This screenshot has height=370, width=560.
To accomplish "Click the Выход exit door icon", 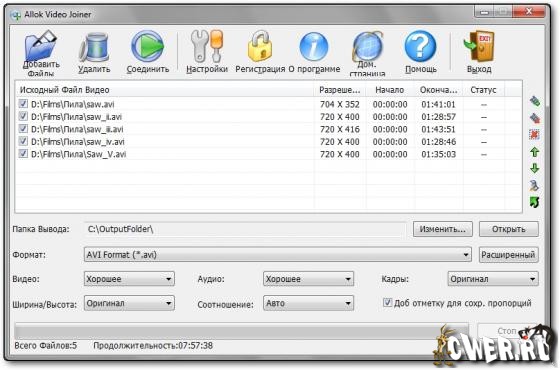I will 479,46.
